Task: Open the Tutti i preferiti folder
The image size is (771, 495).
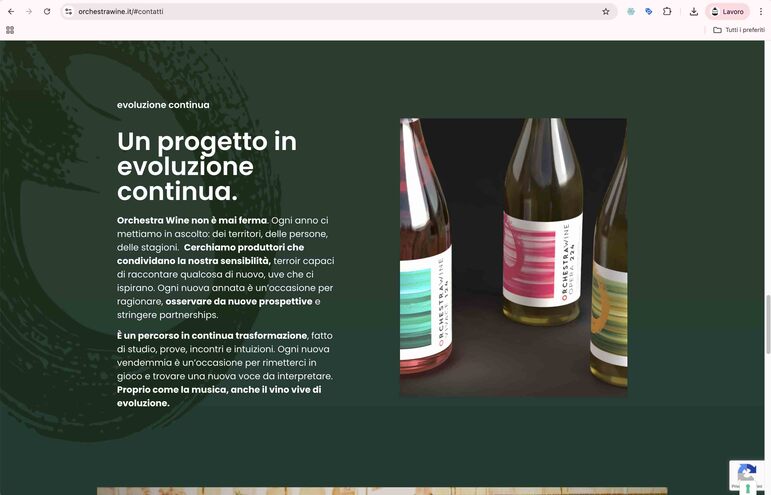Action: 738,30
